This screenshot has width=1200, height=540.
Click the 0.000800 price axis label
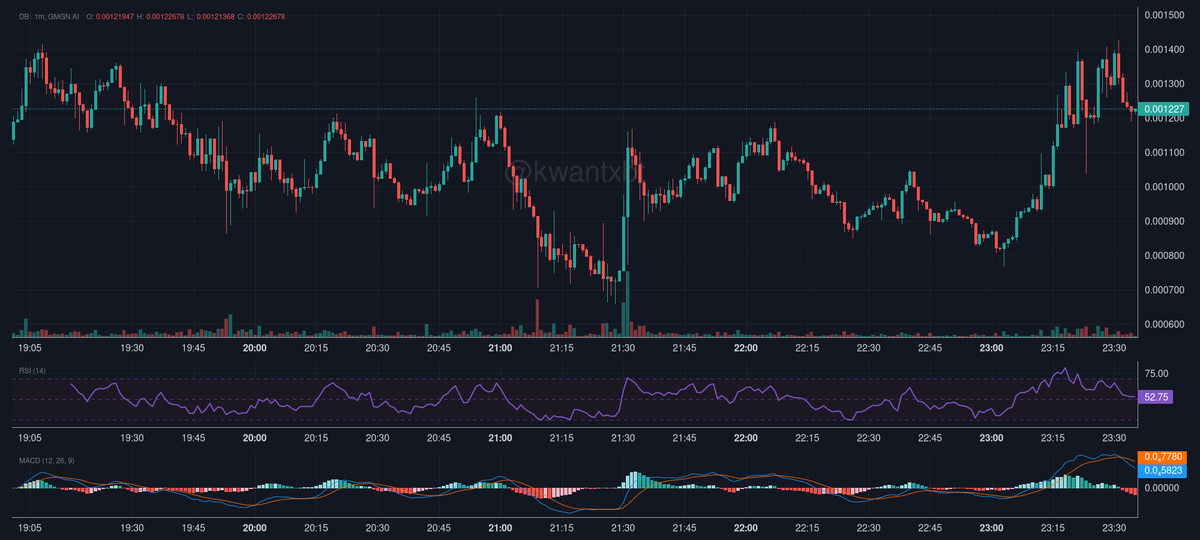(1164, 256)
